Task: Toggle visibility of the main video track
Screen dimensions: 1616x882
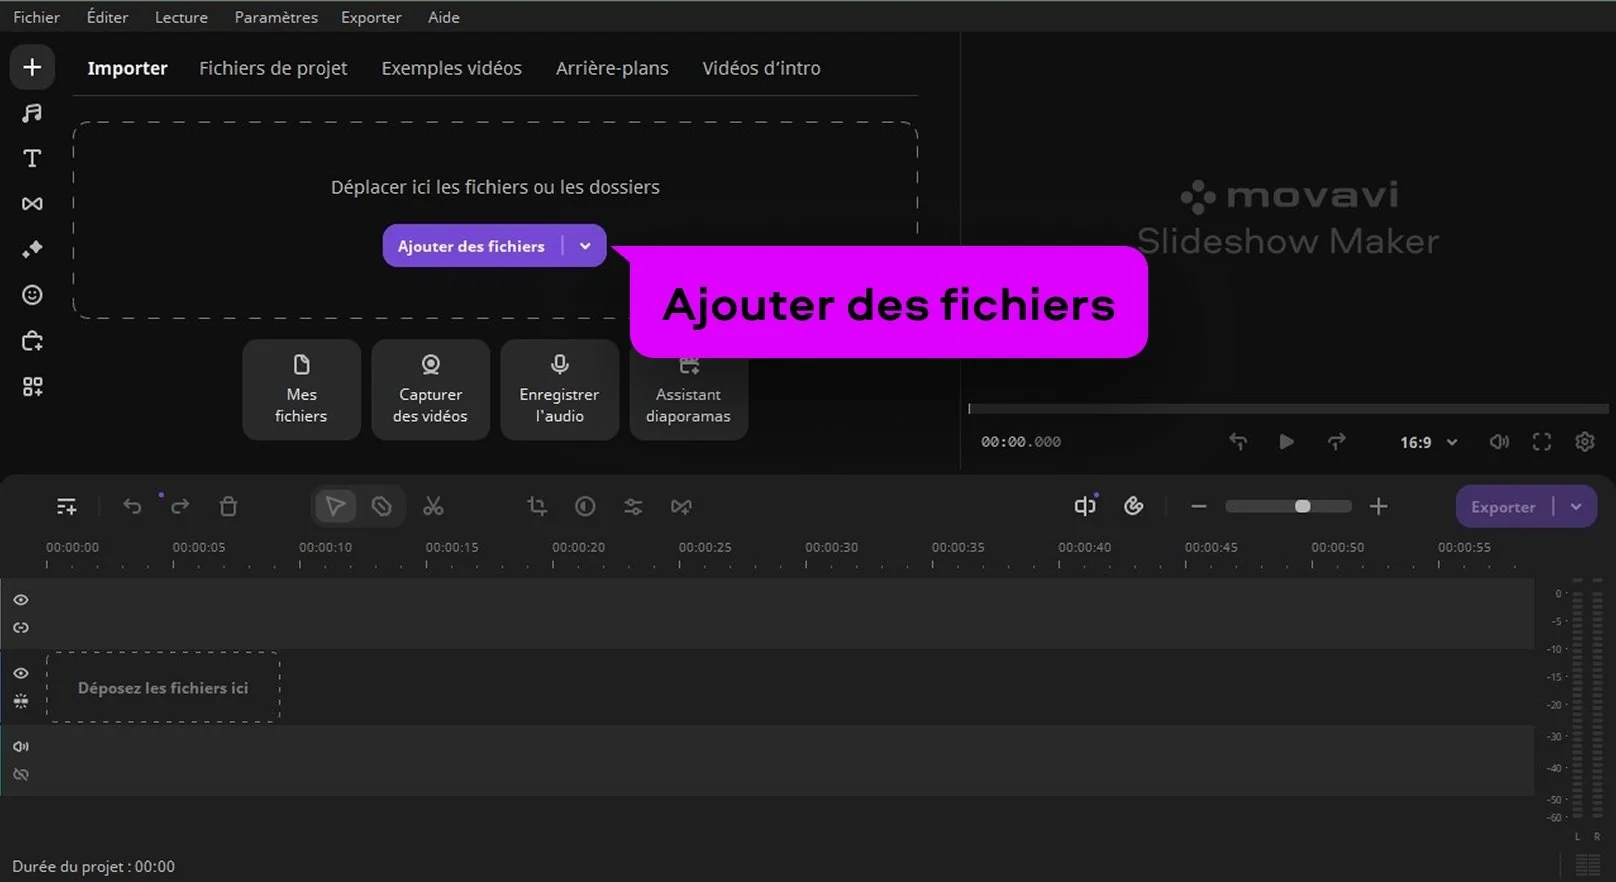Action: [21, 674]
